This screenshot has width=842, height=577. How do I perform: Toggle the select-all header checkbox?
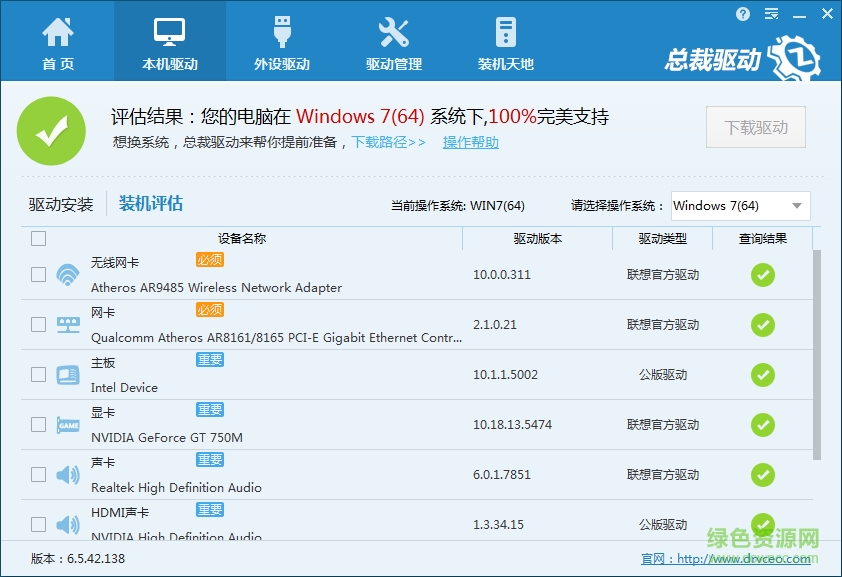[x=38, y=238]
